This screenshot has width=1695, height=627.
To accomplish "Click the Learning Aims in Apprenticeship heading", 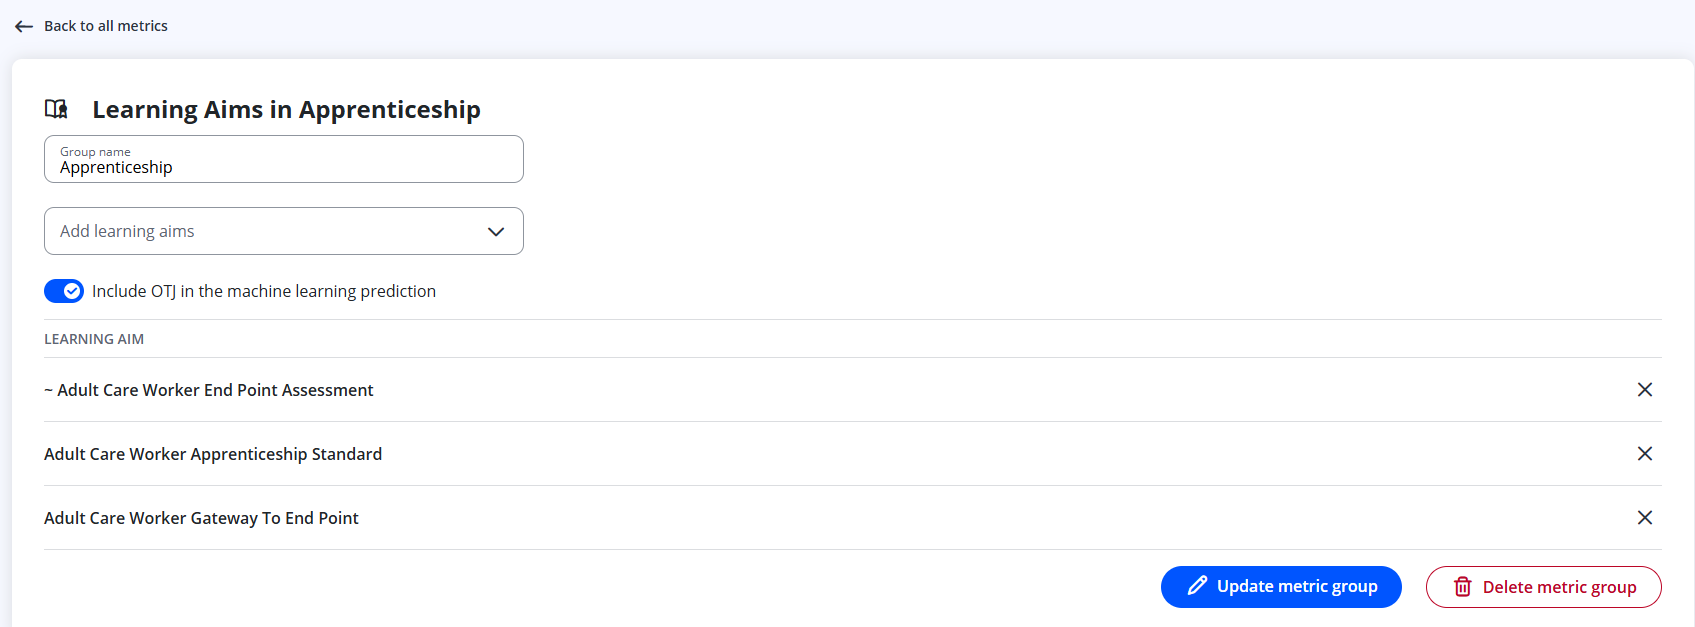I will [287, 109].
